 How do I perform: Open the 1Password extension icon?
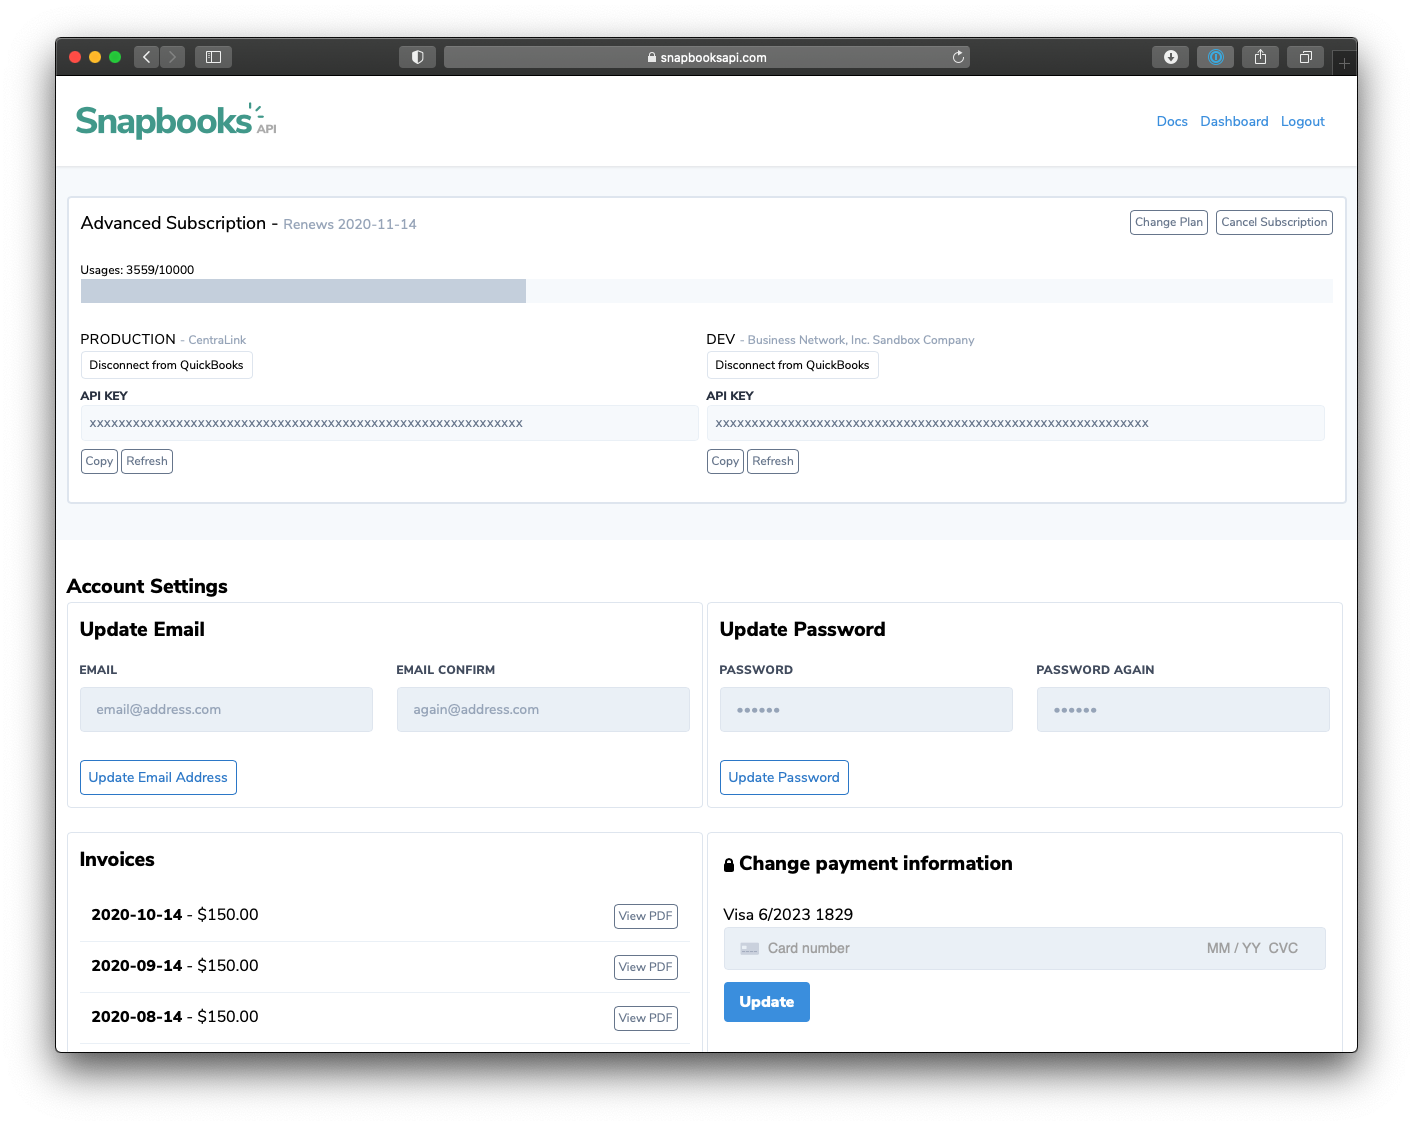1215,57
